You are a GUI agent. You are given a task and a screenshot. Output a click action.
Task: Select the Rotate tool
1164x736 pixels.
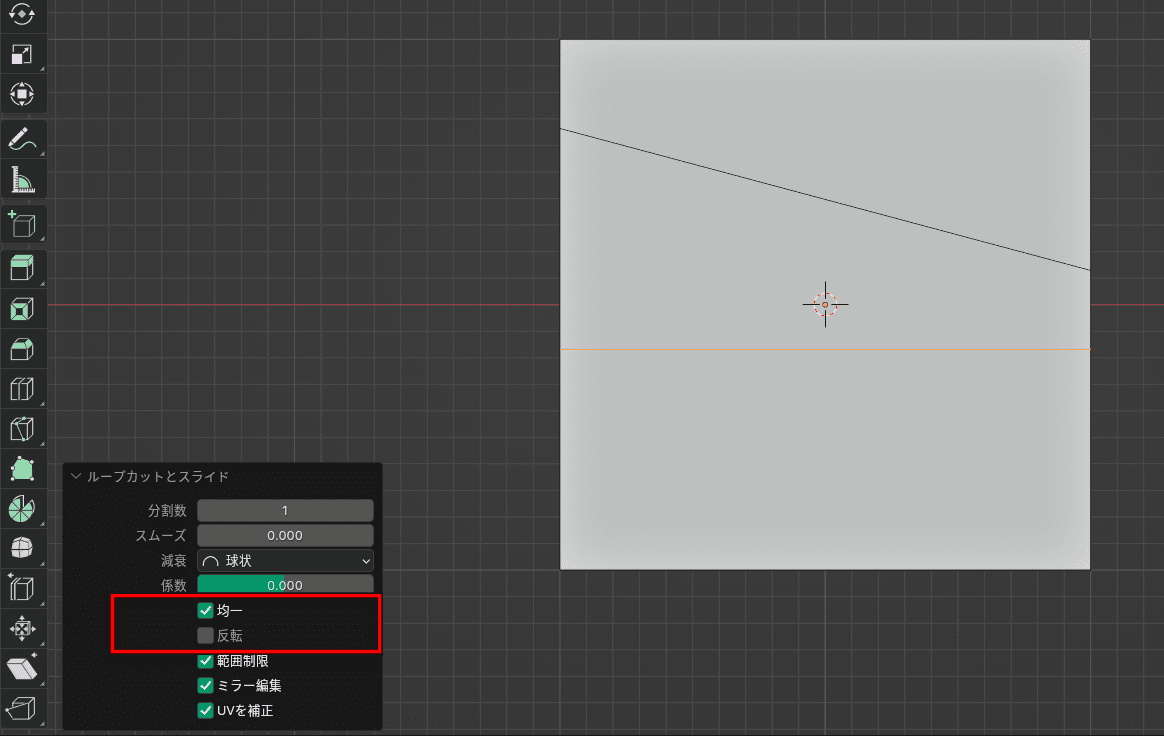[x=22, y=14]
